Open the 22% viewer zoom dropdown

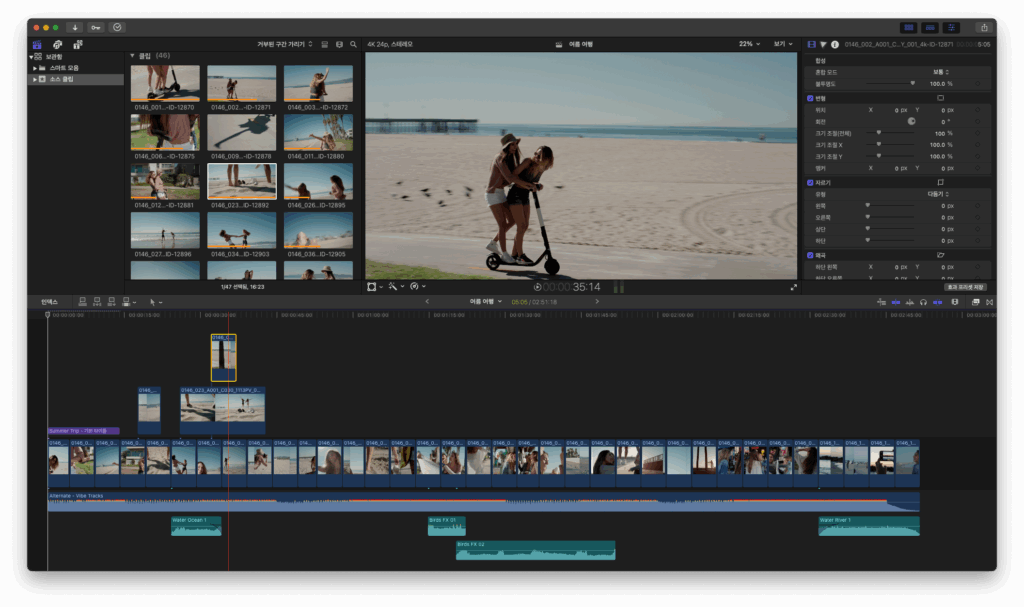click(749, 44)
